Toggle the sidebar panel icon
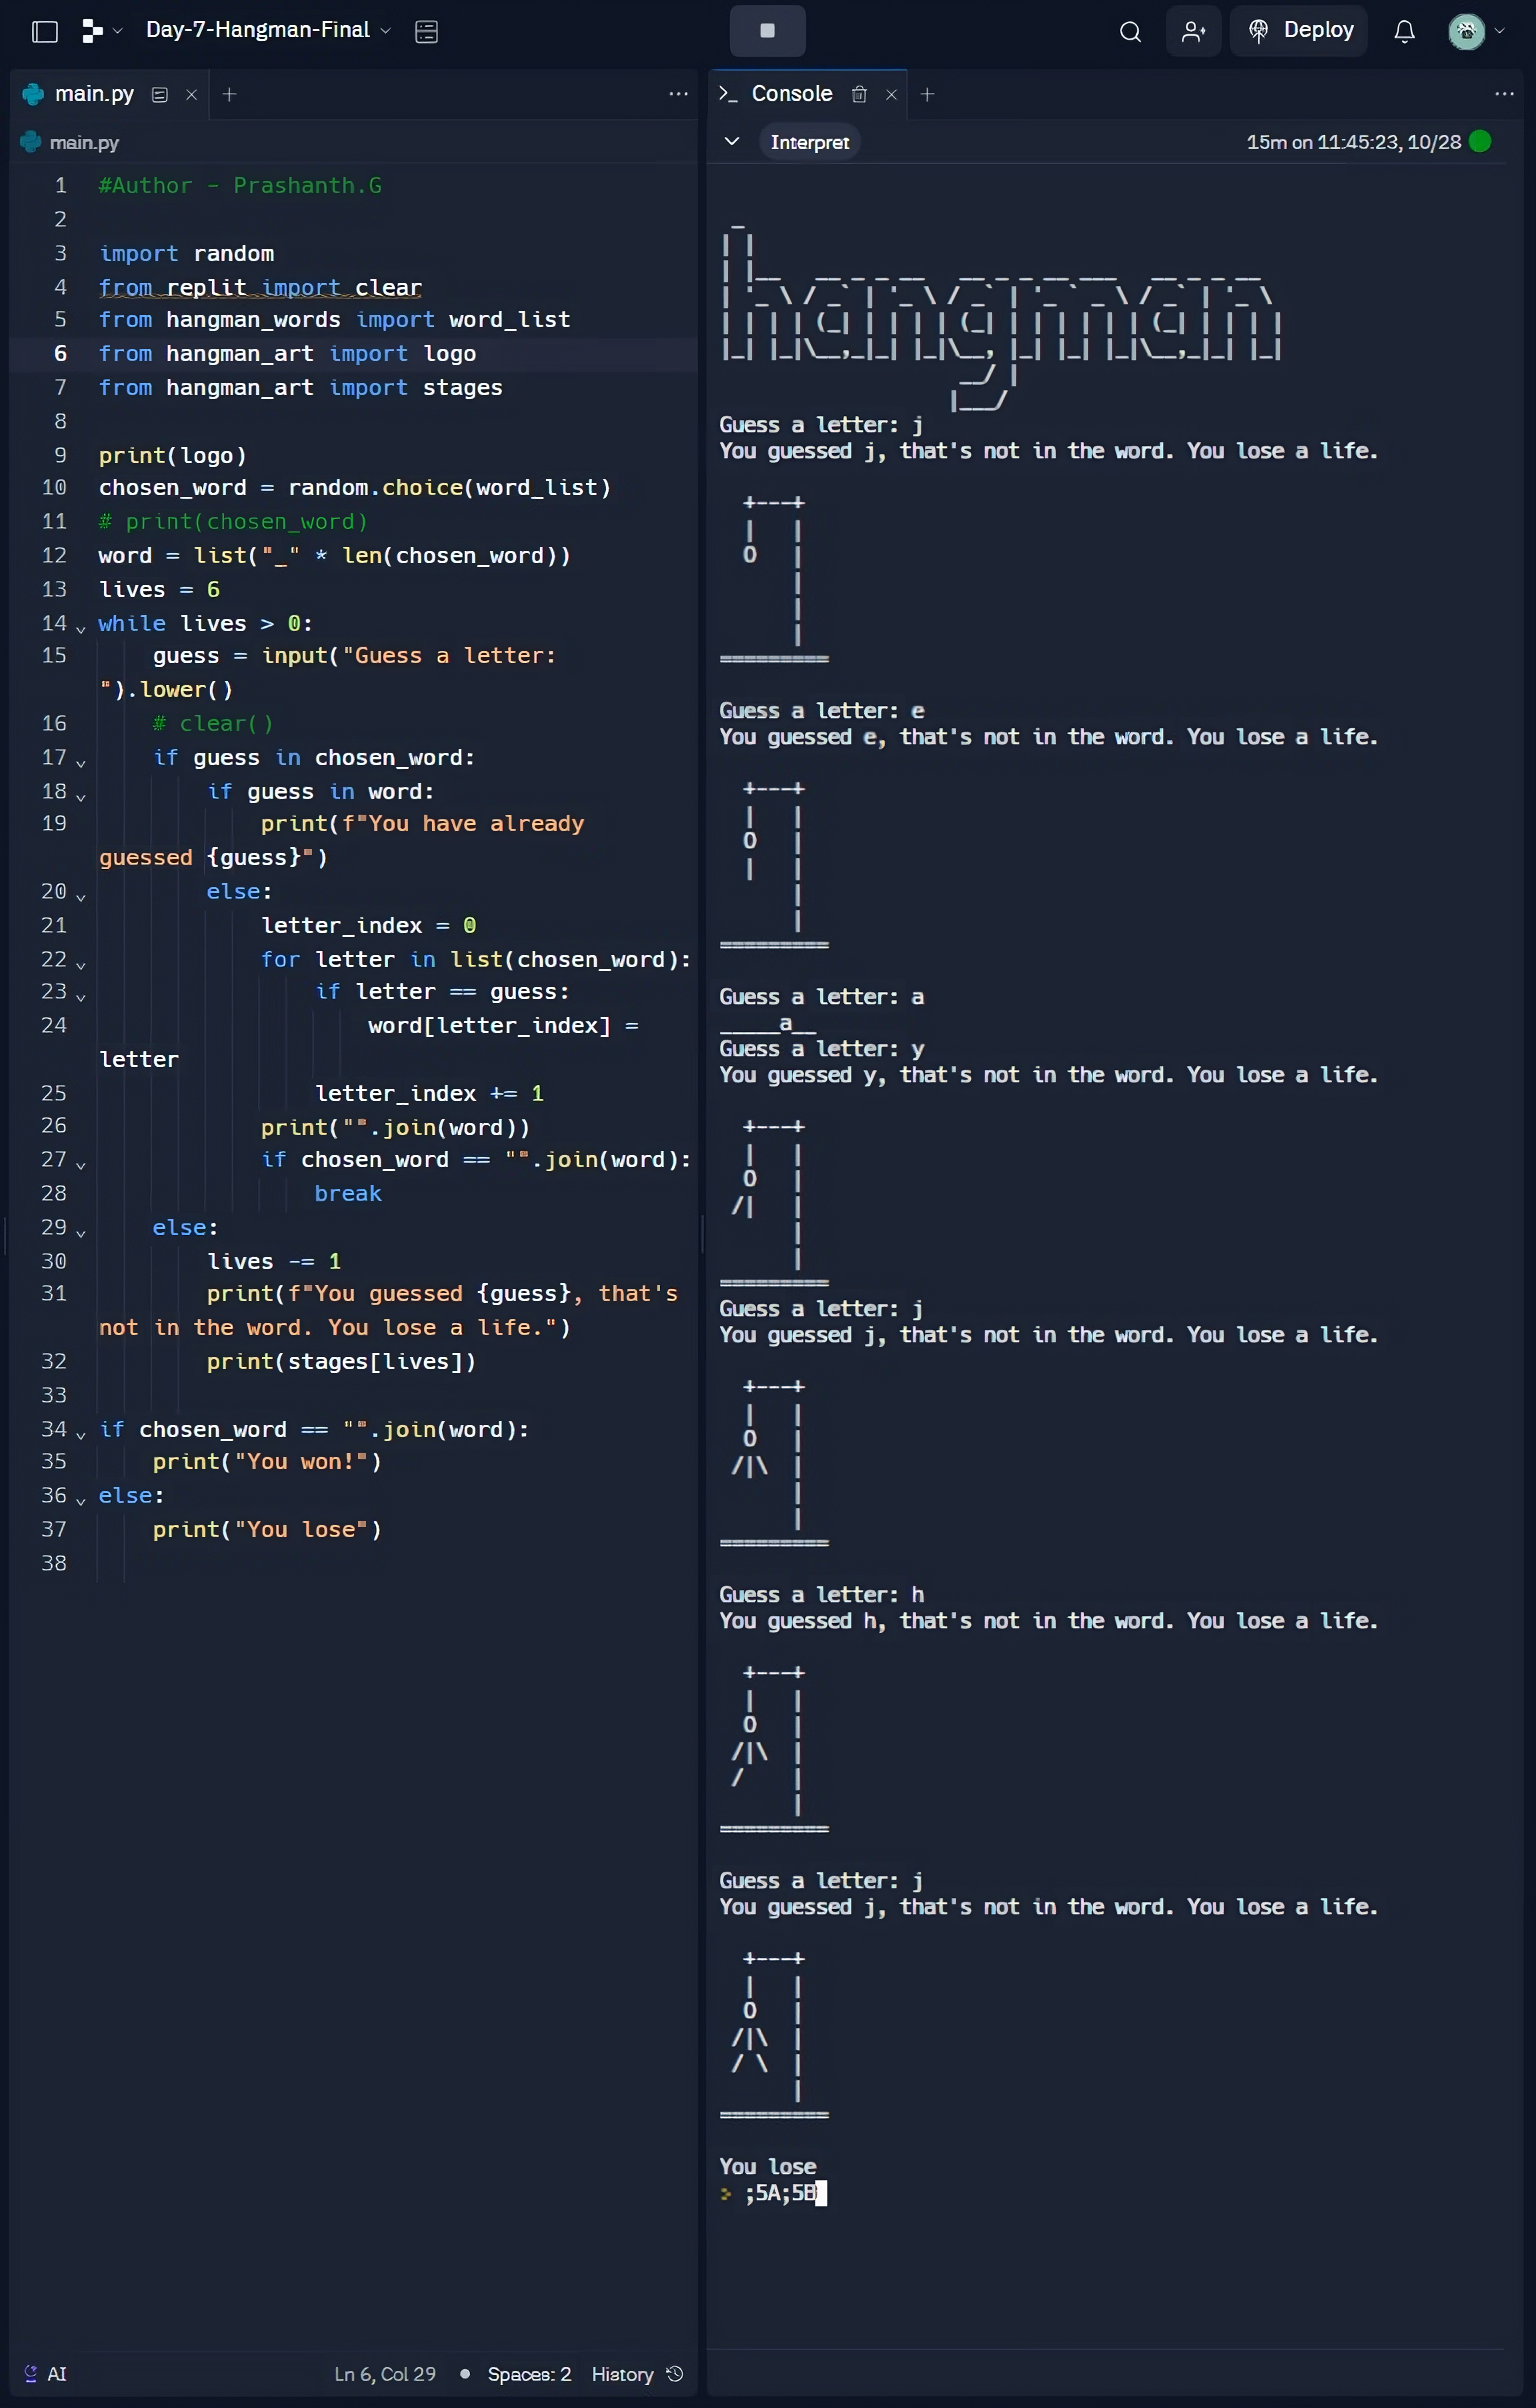Screen dimensions: 1536x2408 pos(45,31)
